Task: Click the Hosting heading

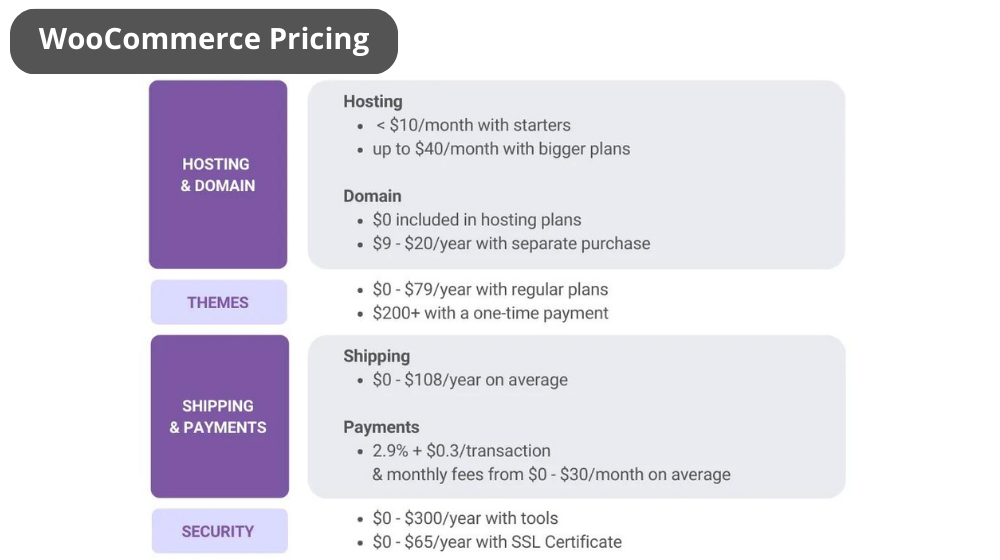Action: pyautogui.click(x=373, y=101)
